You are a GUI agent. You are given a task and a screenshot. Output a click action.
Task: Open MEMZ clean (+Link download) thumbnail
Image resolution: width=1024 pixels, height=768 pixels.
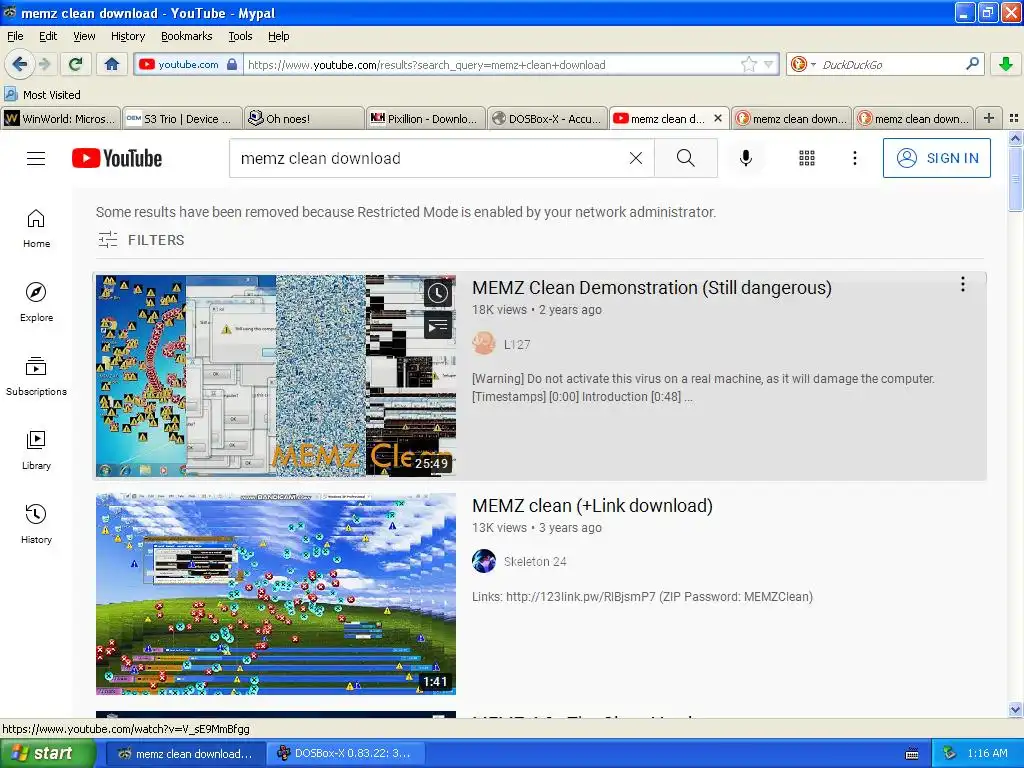pos(276,594)
